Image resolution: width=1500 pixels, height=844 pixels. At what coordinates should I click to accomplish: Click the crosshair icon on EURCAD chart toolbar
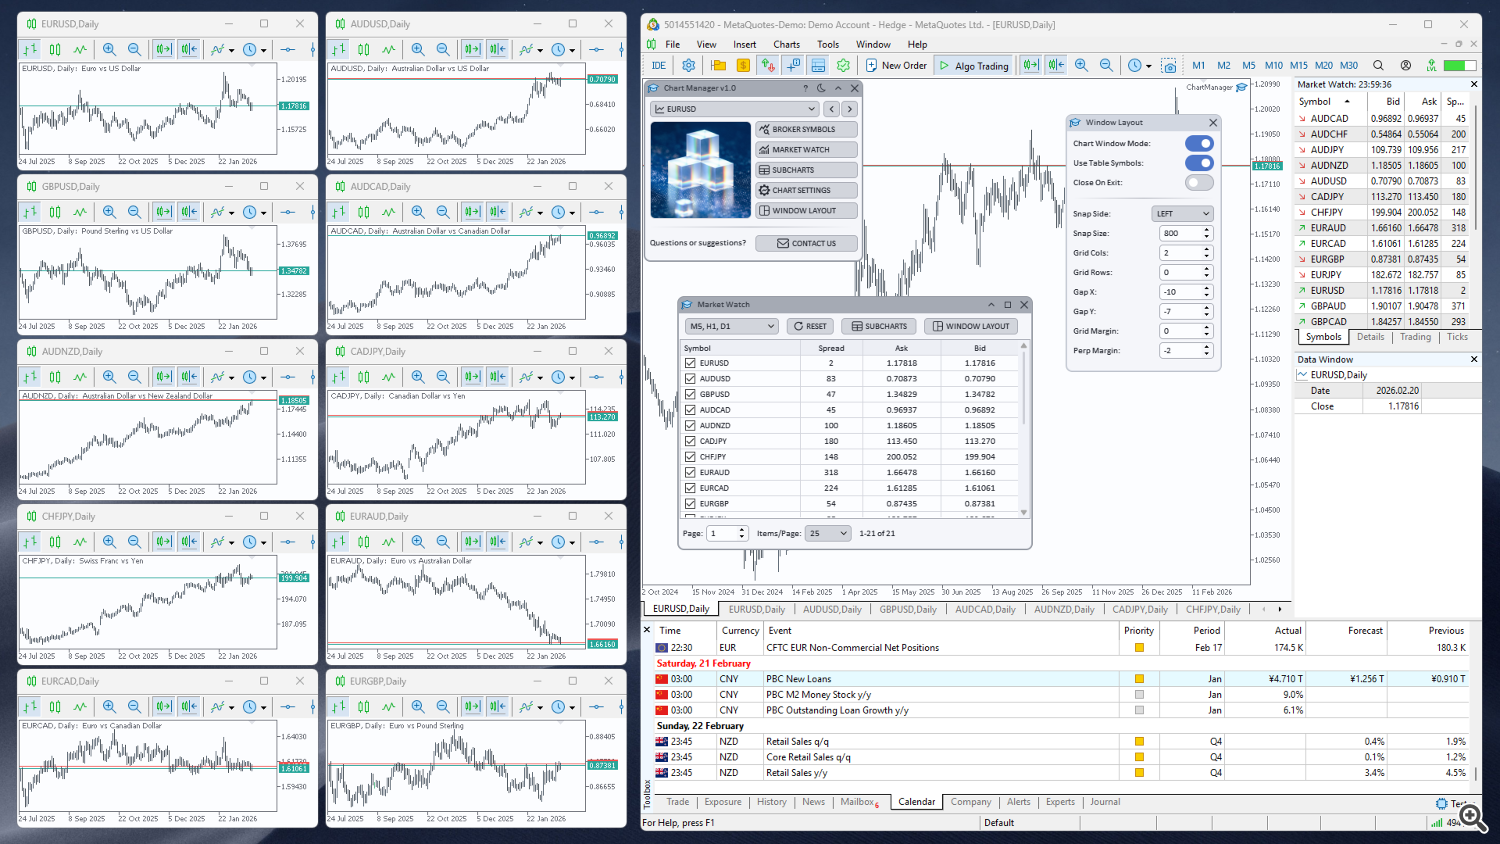[287, 706]
